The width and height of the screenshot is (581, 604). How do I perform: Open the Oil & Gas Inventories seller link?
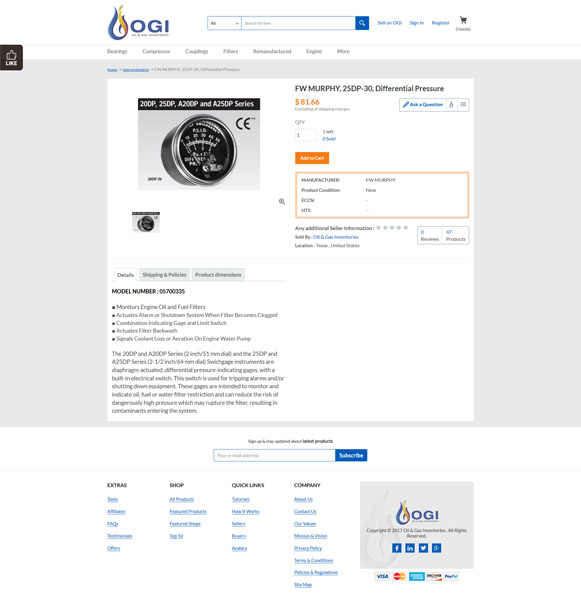pos(336,237)
